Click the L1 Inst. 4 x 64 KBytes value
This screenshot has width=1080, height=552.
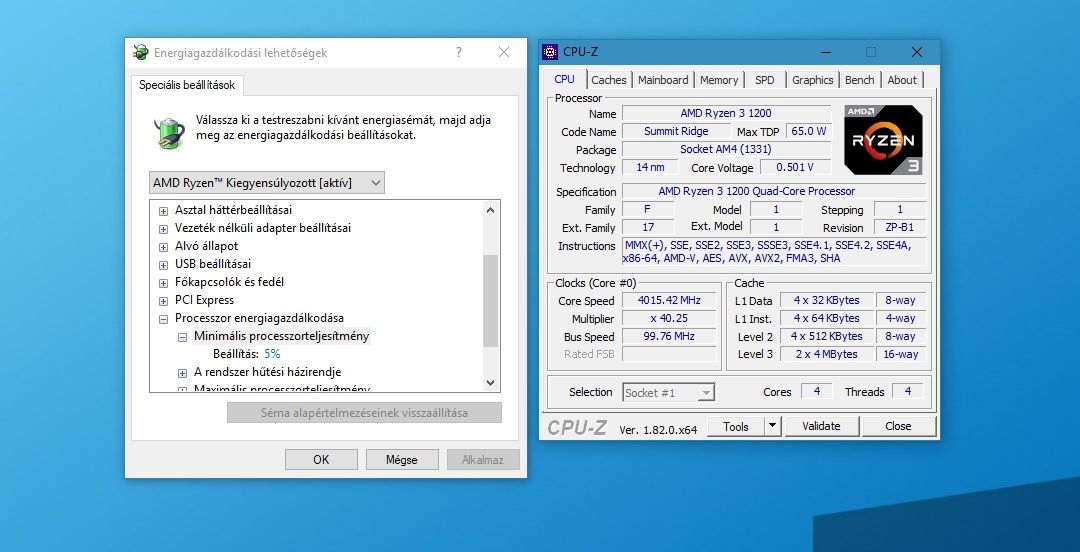point(827,318)
